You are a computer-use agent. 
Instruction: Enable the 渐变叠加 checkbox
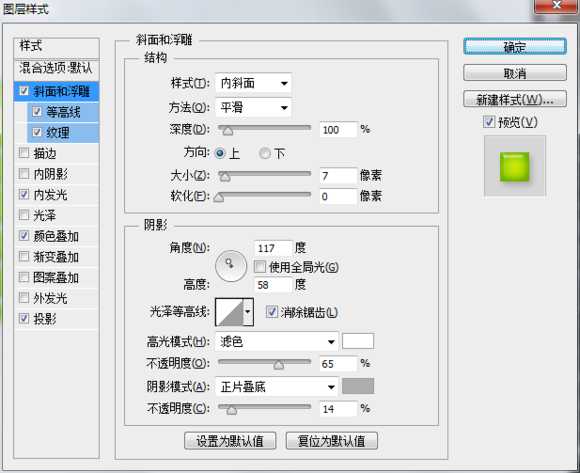[x=24, y=256]
